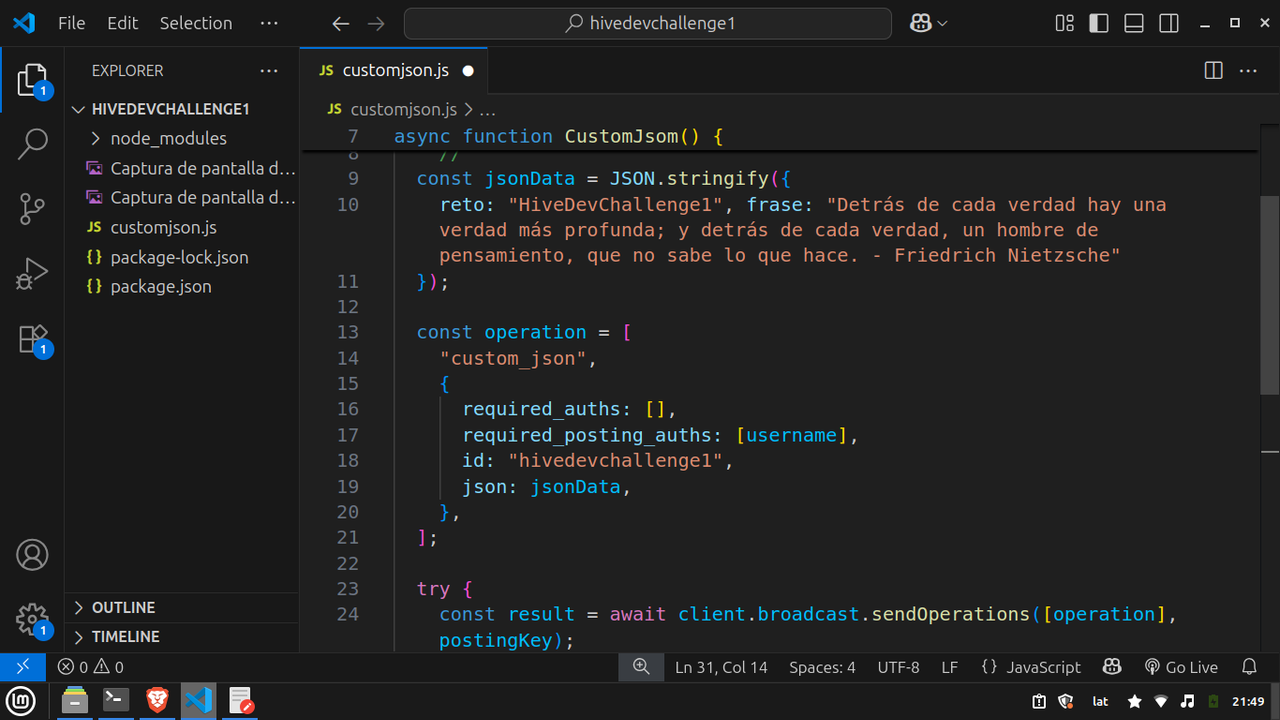Open the Run and Debug view

32,274
